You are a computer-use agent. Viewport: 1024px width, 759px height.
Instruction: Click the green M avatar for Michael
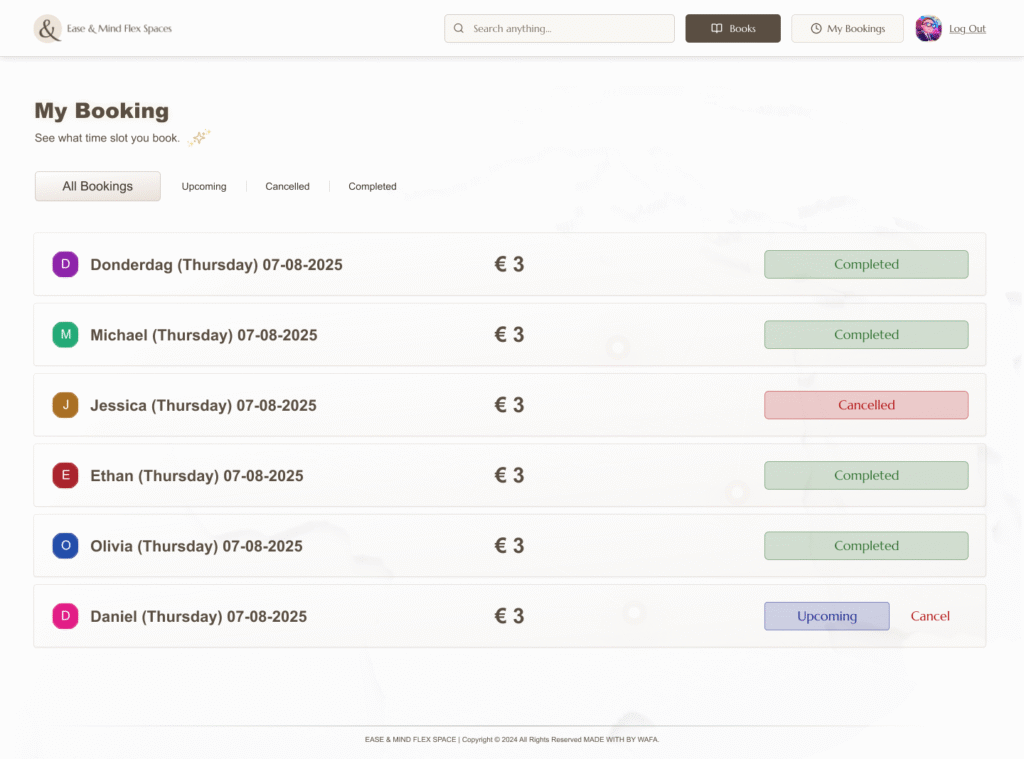point(66,335)
